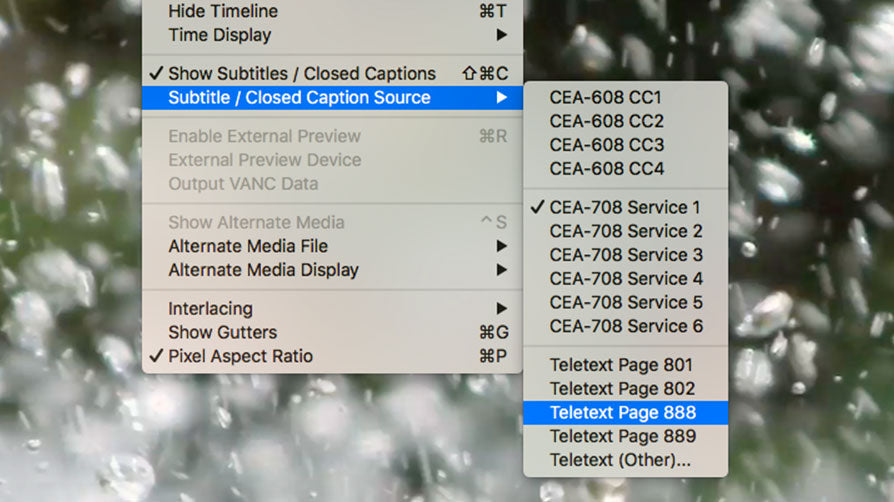Expand the Interlacing submenu
This screenshot has width=894, height=502.
click(x=210, y=308)
